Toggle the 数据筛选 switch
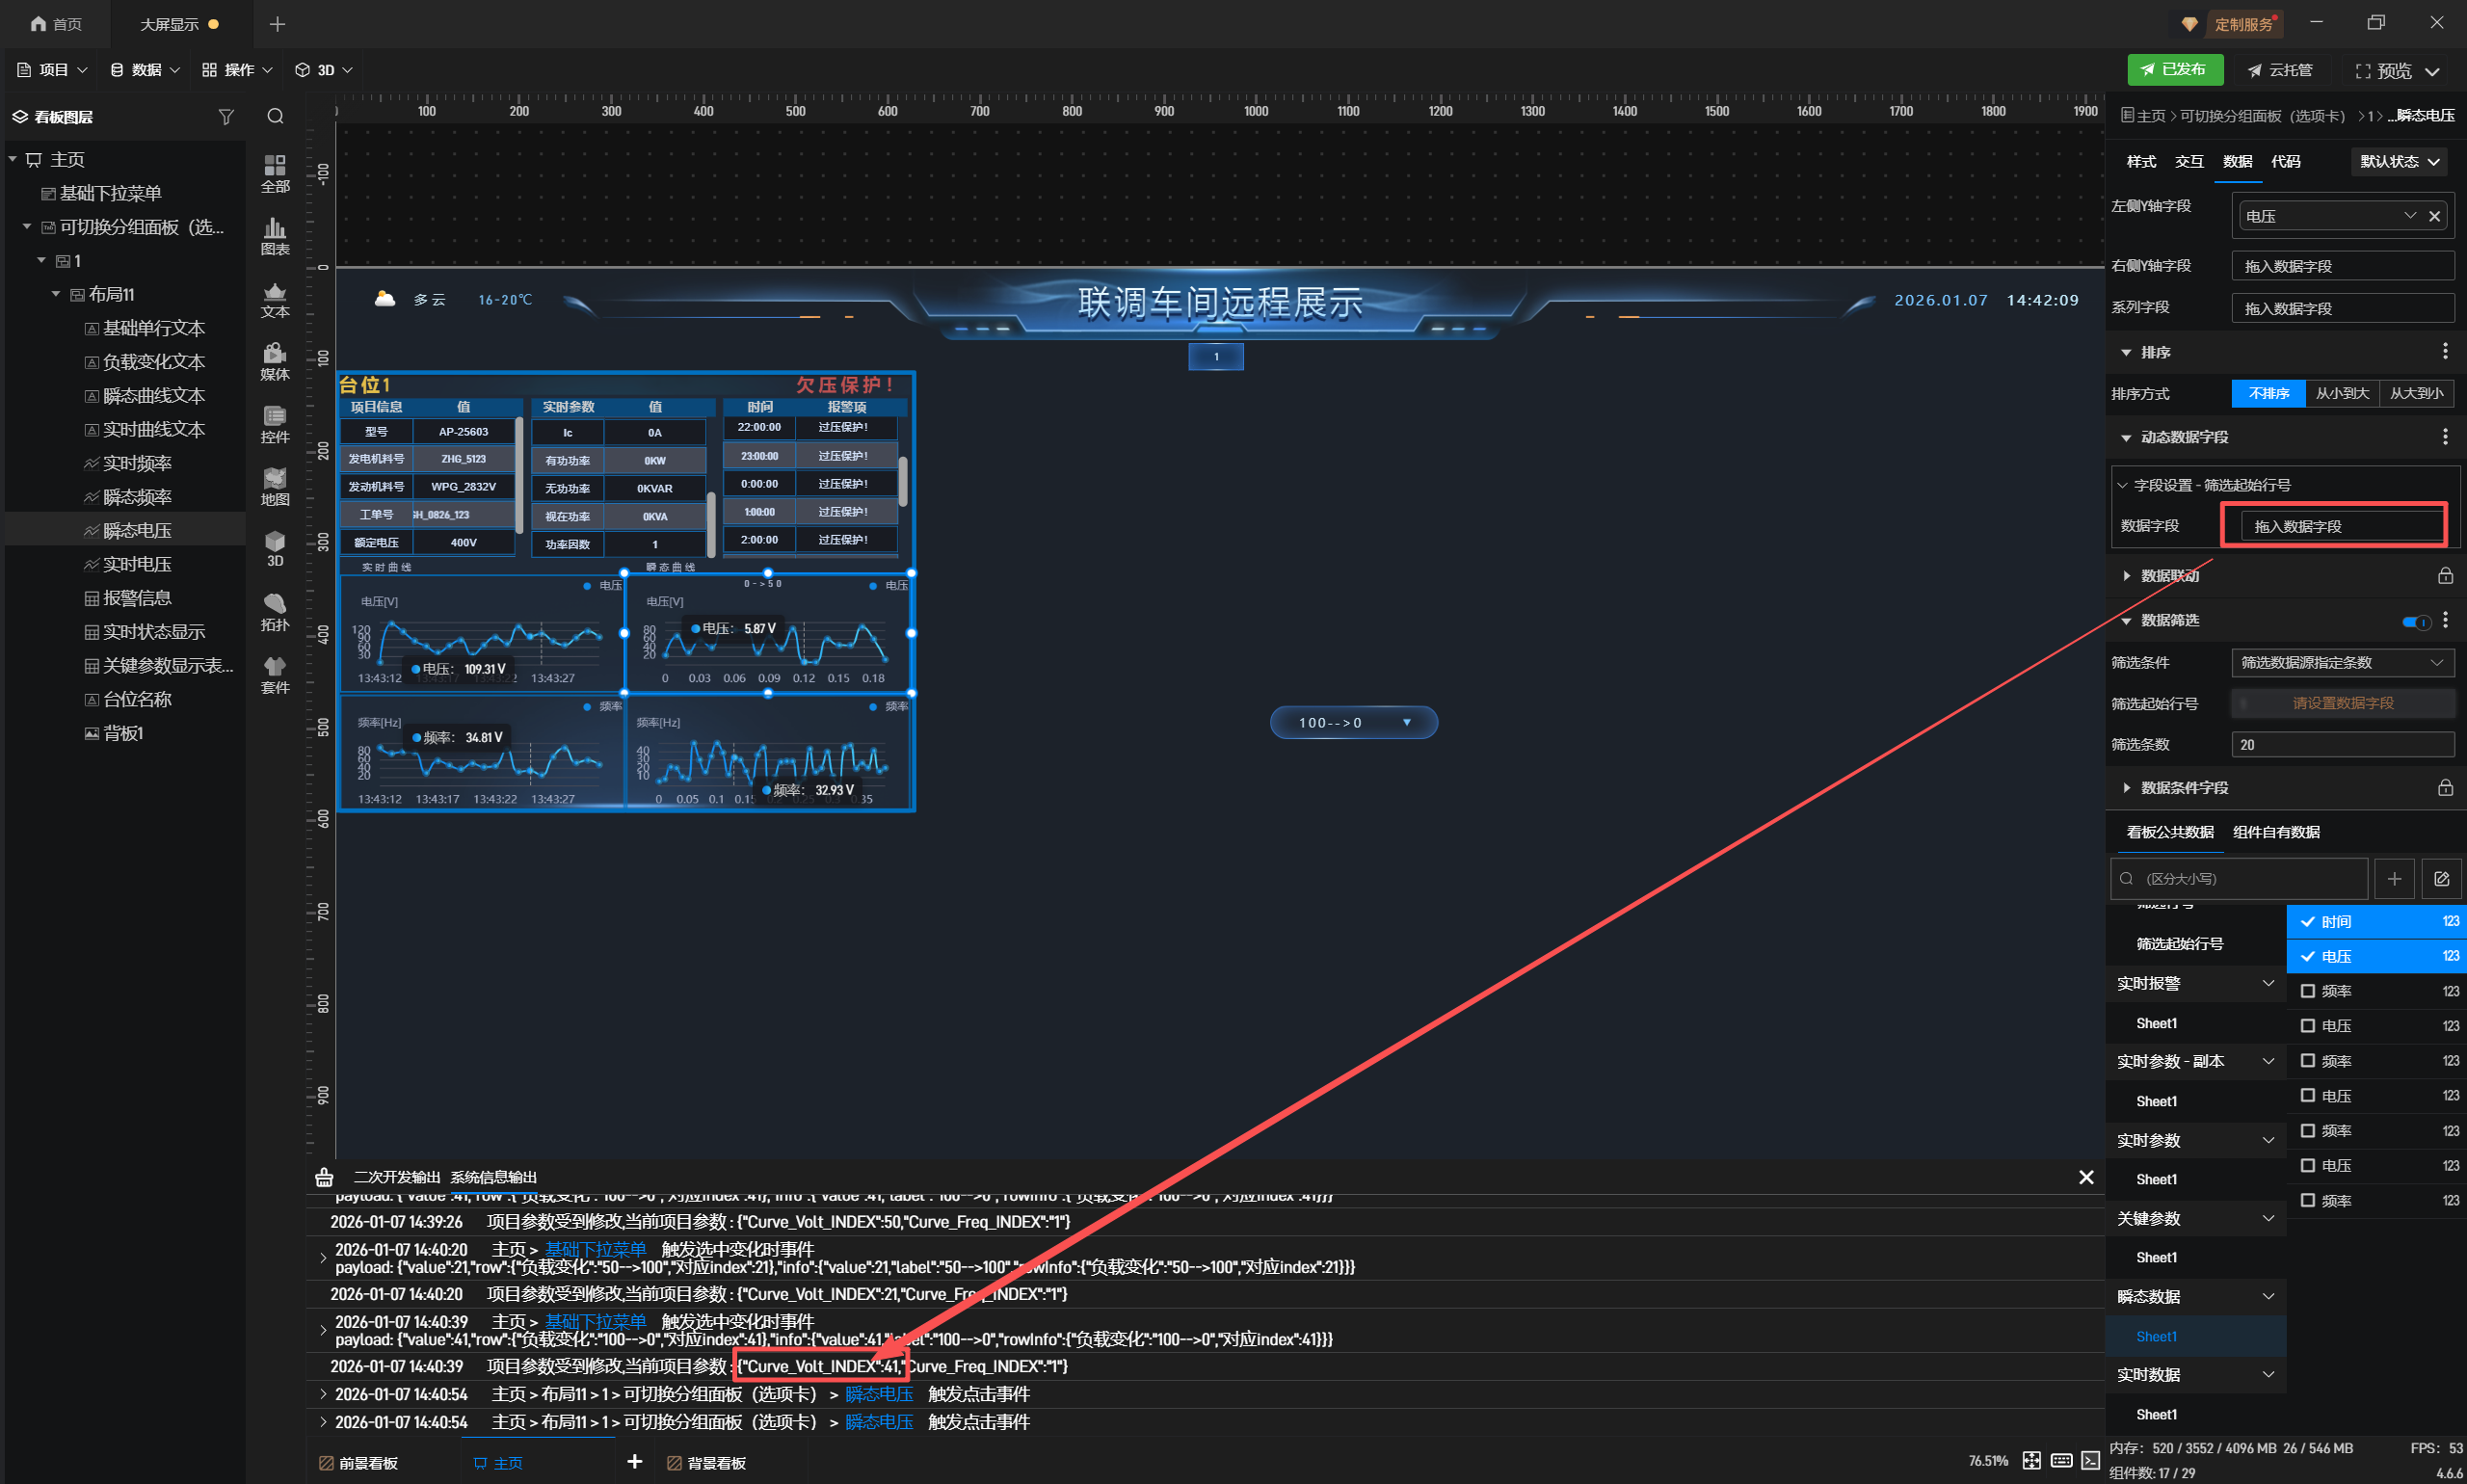Screen dimensions: 2467x1484 (2416, 621)
